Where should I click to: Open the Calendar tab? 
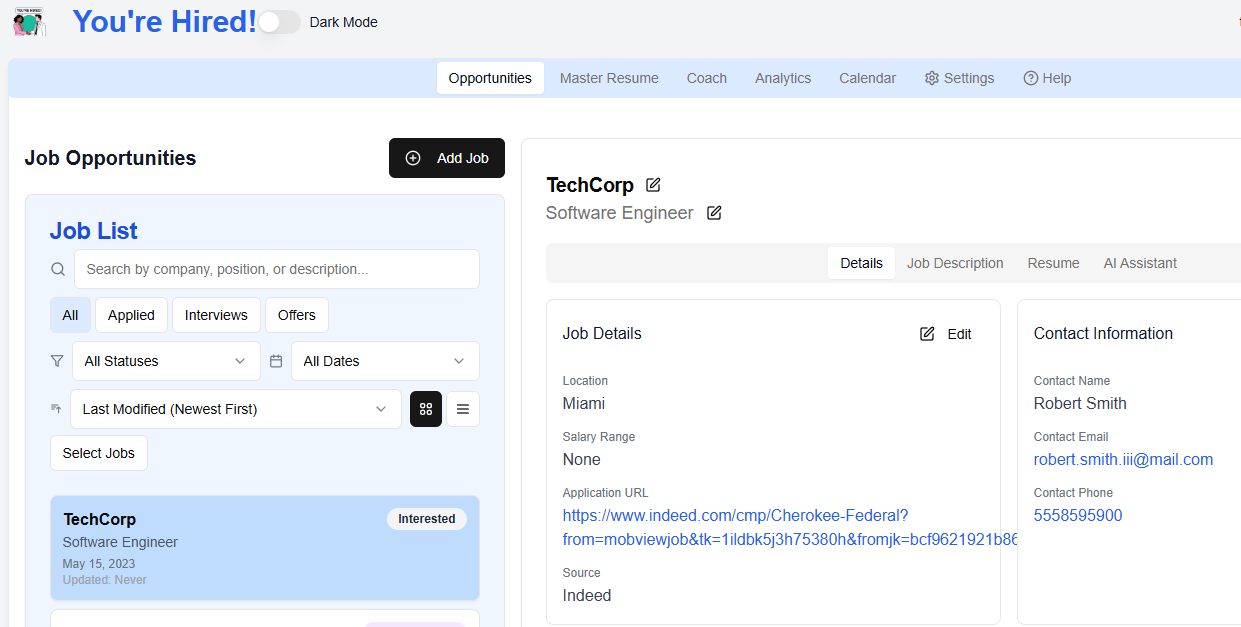point(868,78)
